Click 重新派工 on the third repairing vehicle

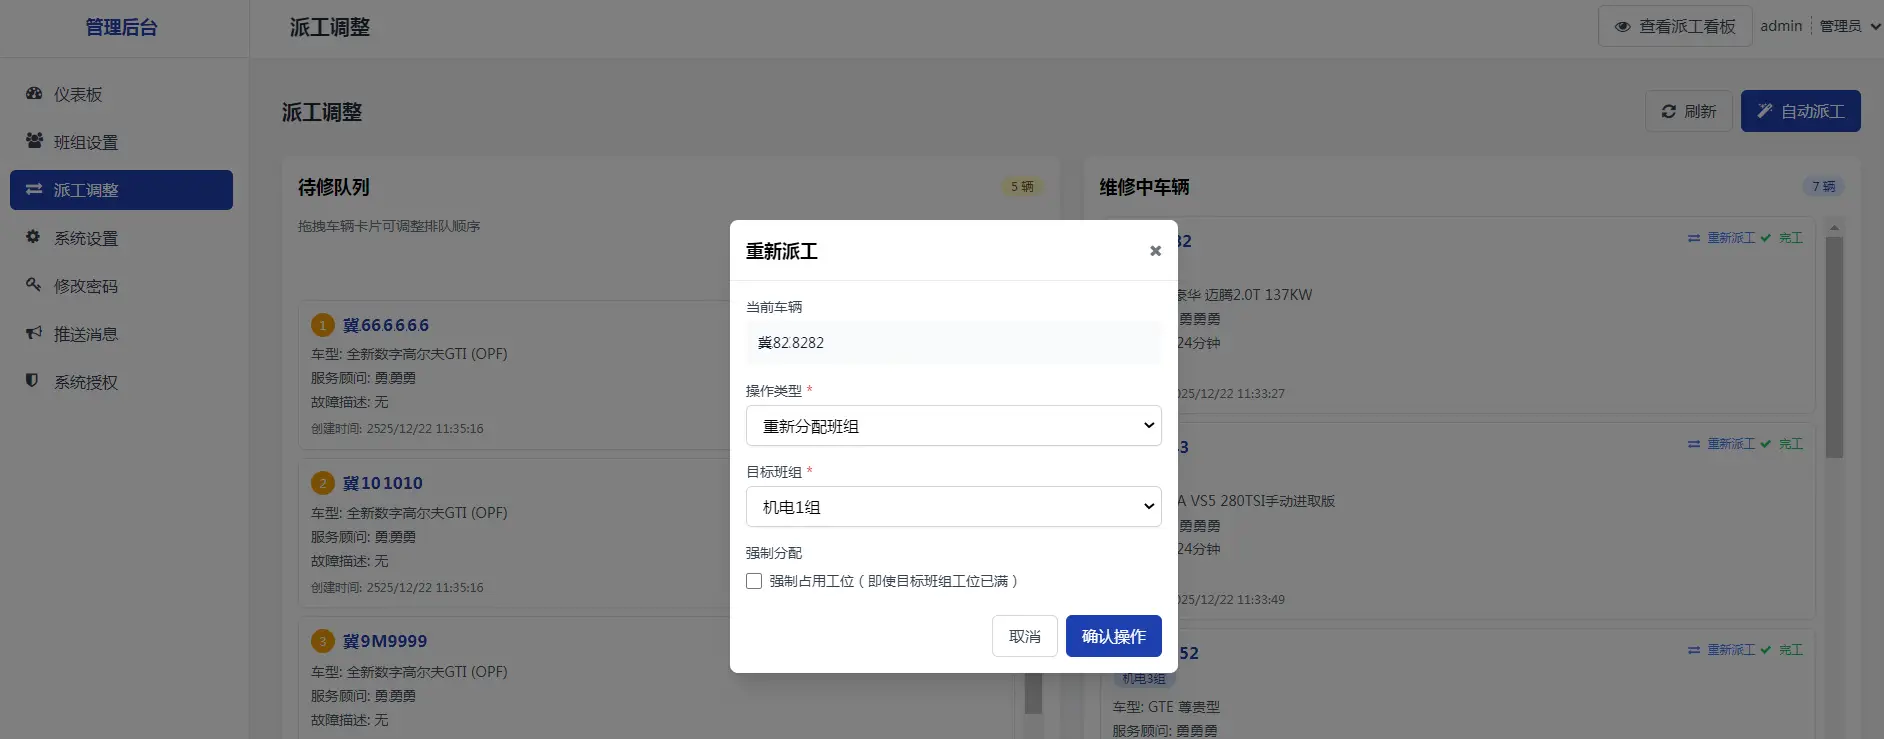click(x=1721, y=650)
